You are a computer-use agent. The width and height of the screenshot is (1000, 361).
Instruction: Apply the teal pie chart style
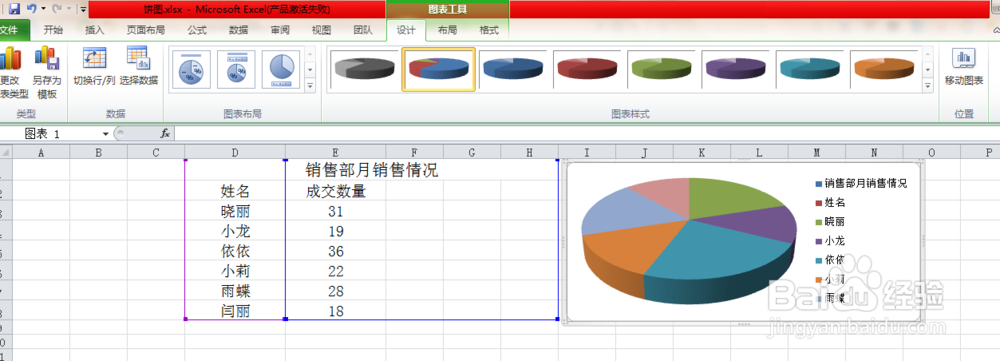click(x=810, y=69)
